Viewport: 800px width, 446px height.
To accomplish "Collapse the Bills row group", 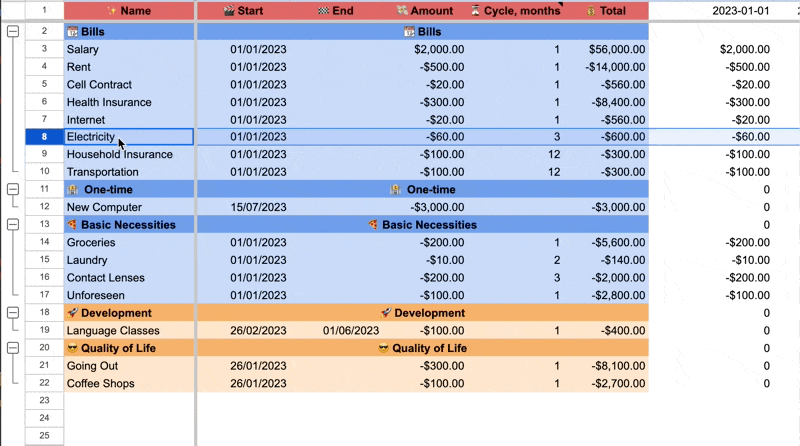I will pyautogui.click(x=13, y=32).
